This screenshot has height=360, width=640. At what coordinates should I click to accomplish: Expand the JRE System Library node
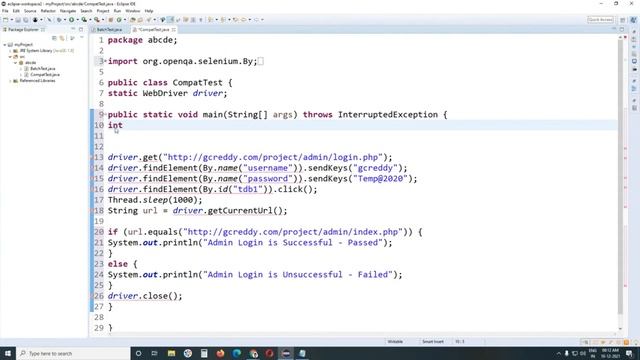[x=10, y=51]
